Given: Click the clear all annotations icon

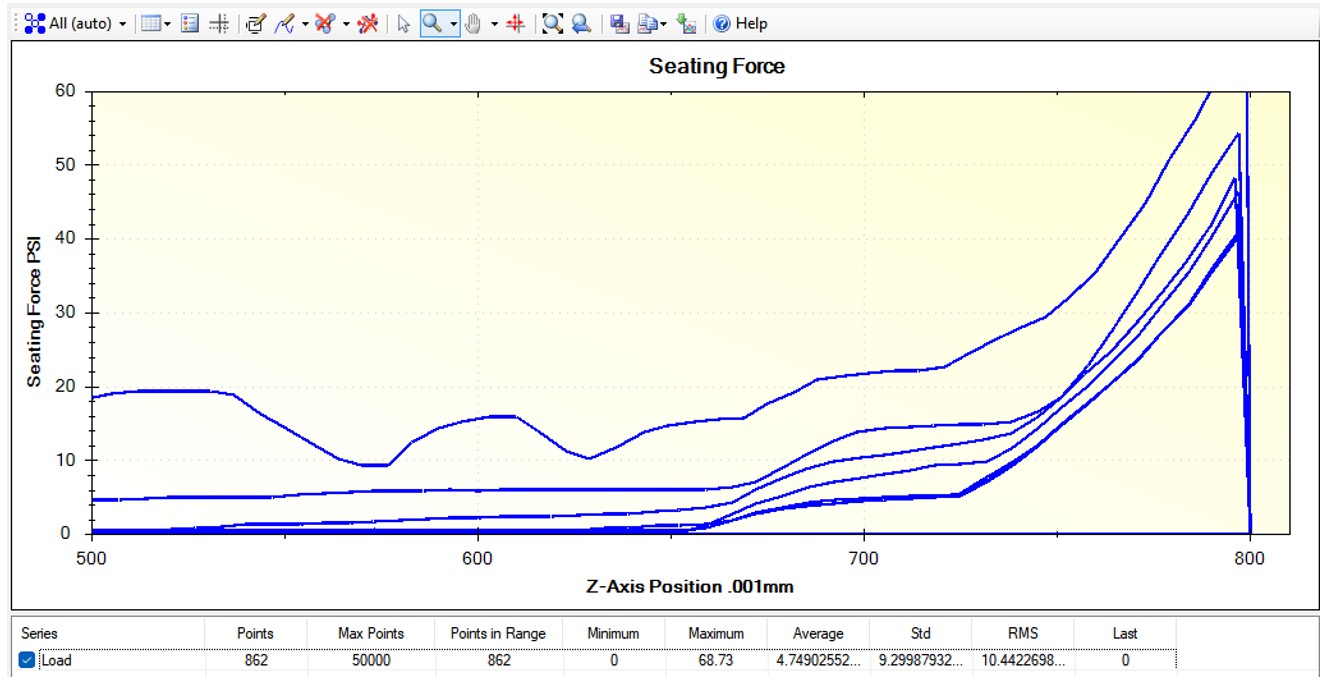Looking at the screenshot, I should pos(368,23).
